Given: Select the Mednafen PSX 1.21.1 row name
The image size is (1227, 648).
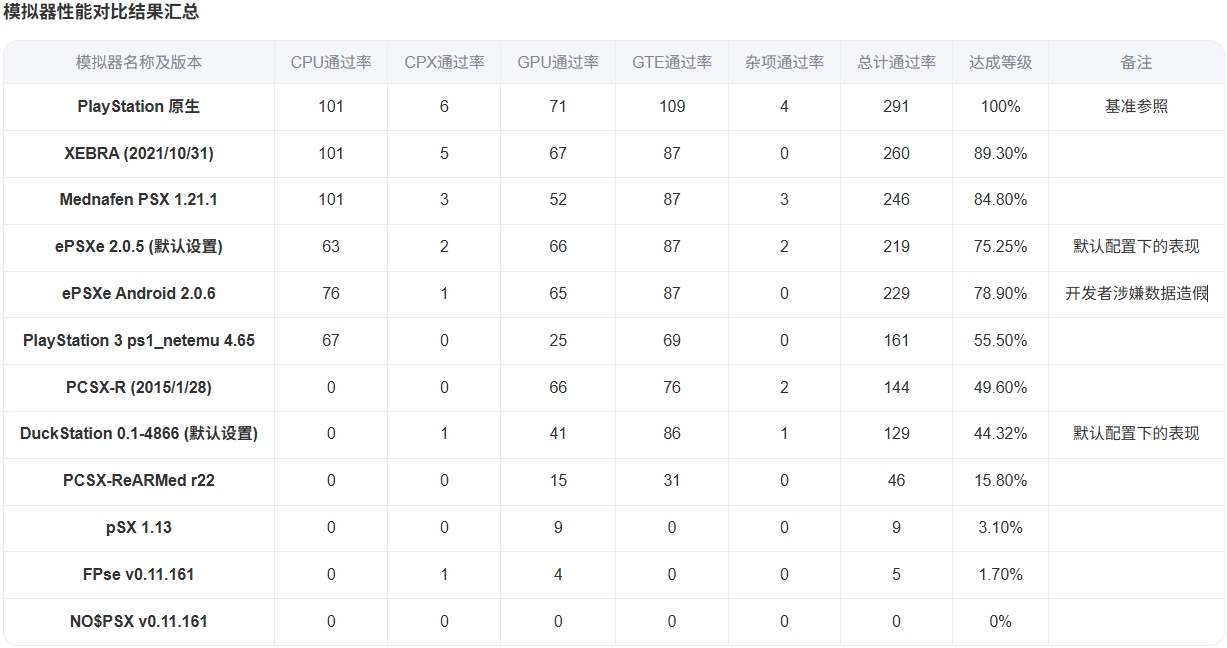Looking at the screenshot, I should click(139, 199).
